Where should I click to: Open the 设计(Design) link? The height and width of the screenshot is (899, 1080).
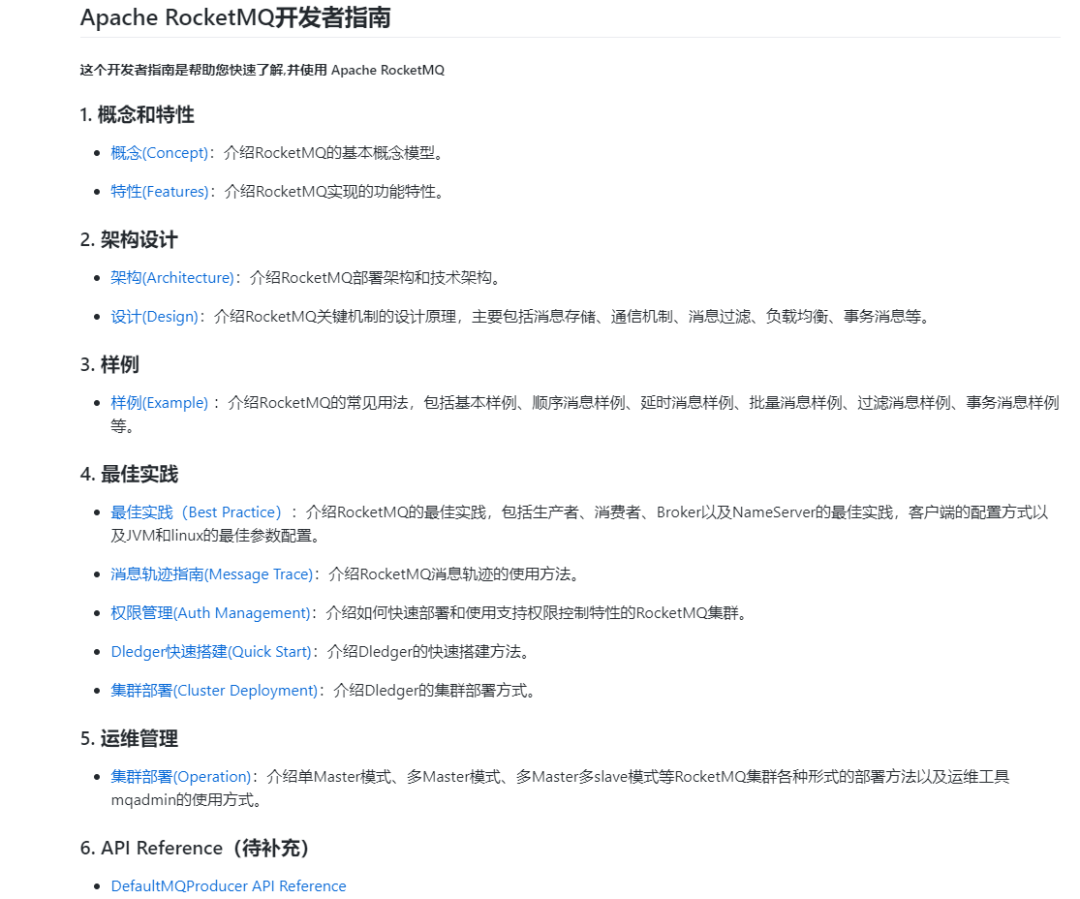click(x=154, y=317)
